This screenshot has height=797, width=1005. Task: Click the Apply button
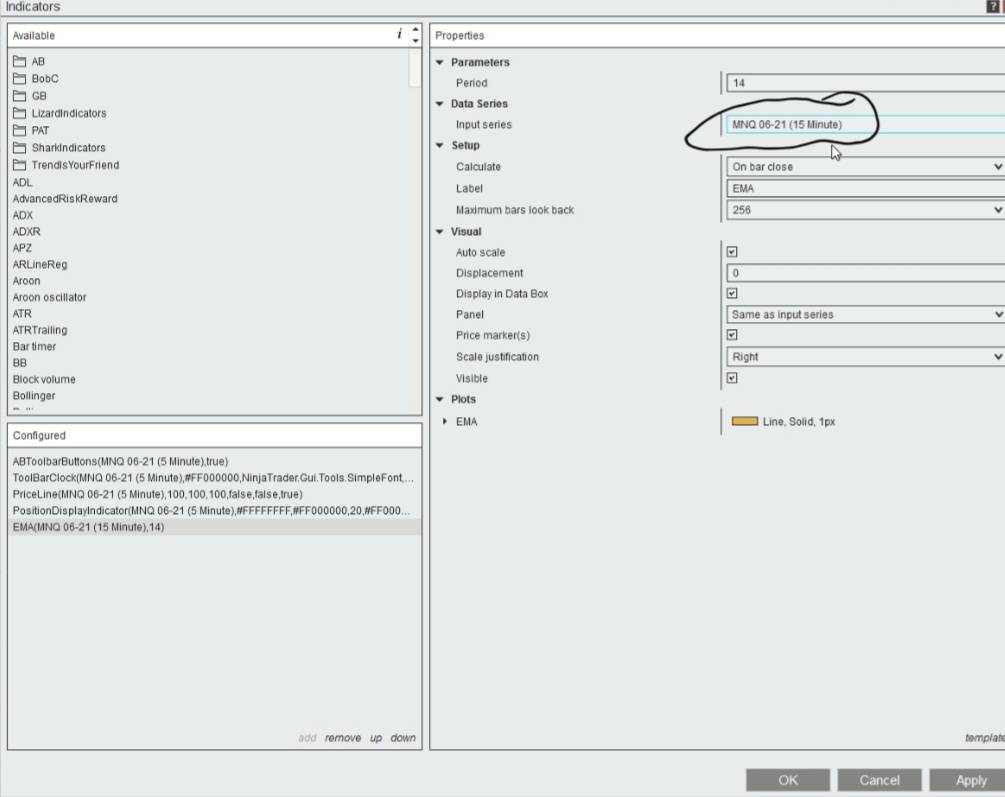pyautogui.click(x=969, y=780)
